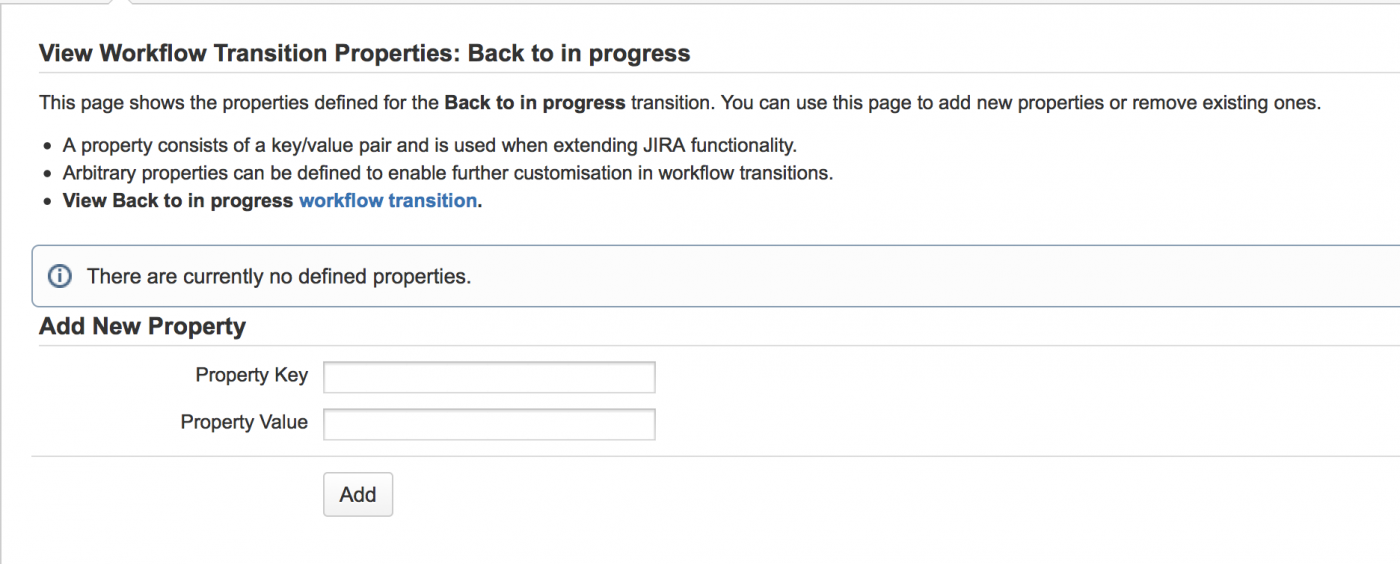The width and height of the screenshot is (1400, 564).
Task: Click the Property Value label
Action: click(x=244, y=422)
